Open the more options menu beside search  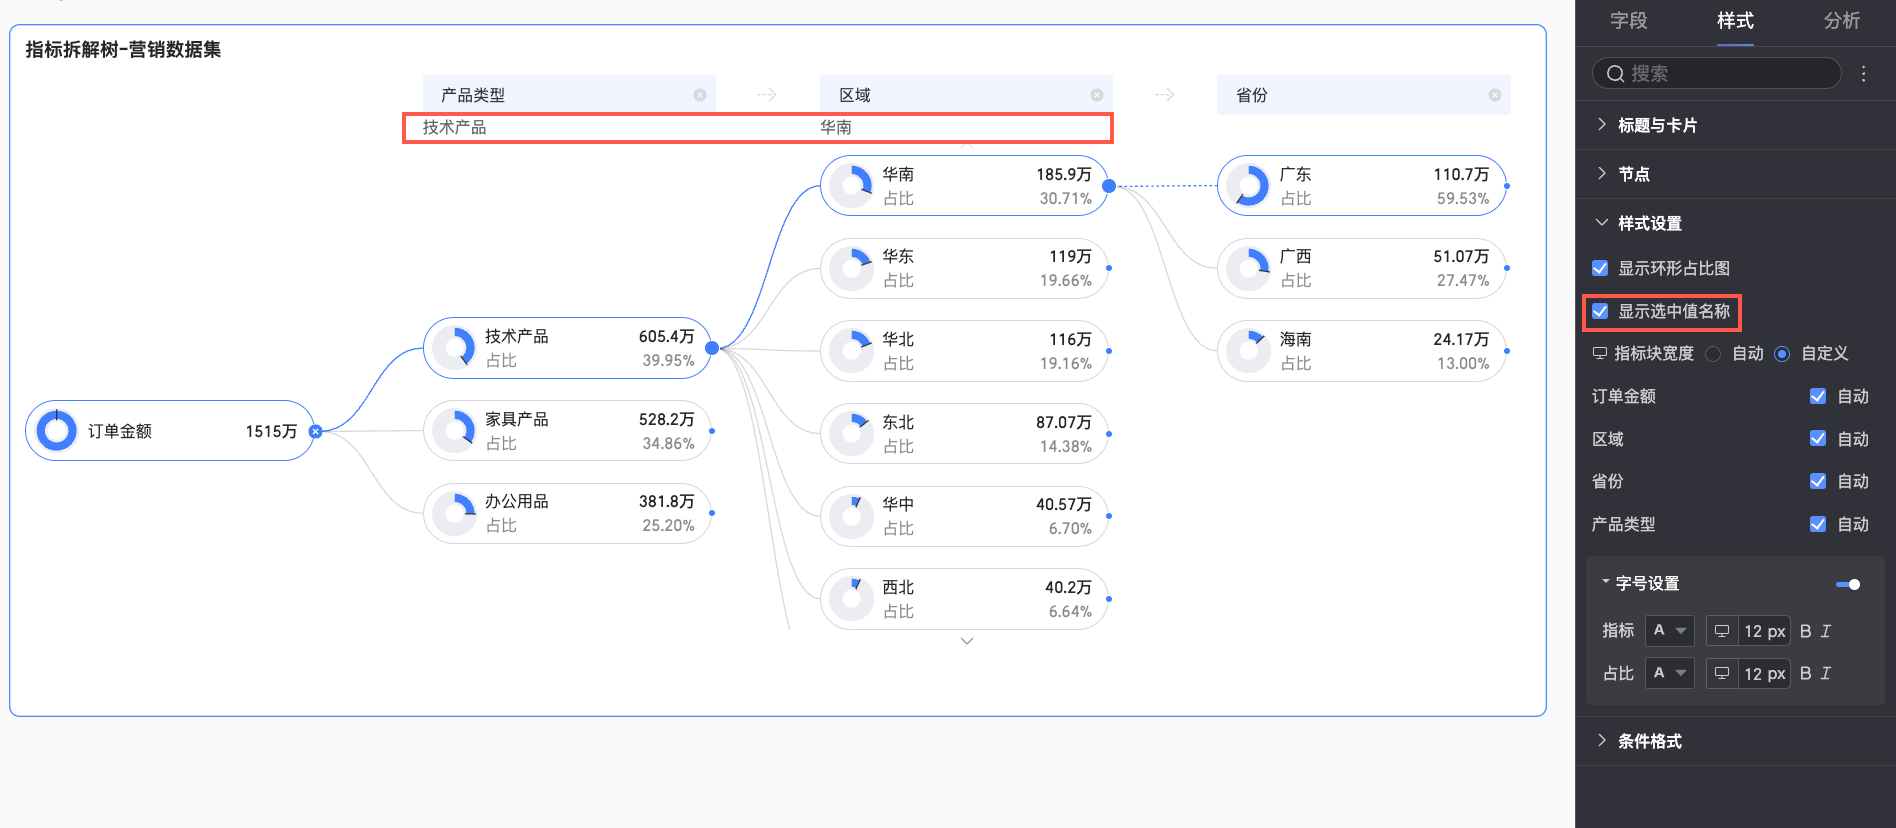(1863, 73)
